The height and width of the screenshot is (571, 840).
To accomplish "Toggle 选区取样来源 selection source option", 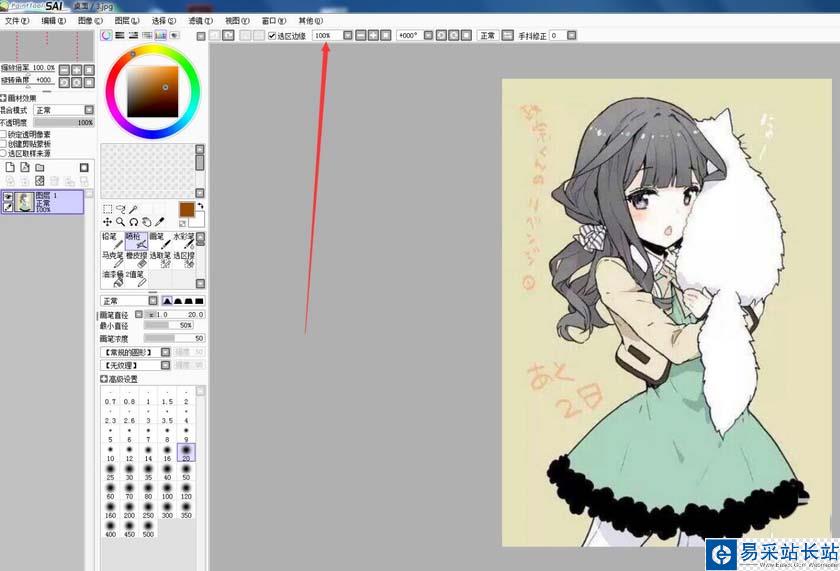I will coord(3,153).
